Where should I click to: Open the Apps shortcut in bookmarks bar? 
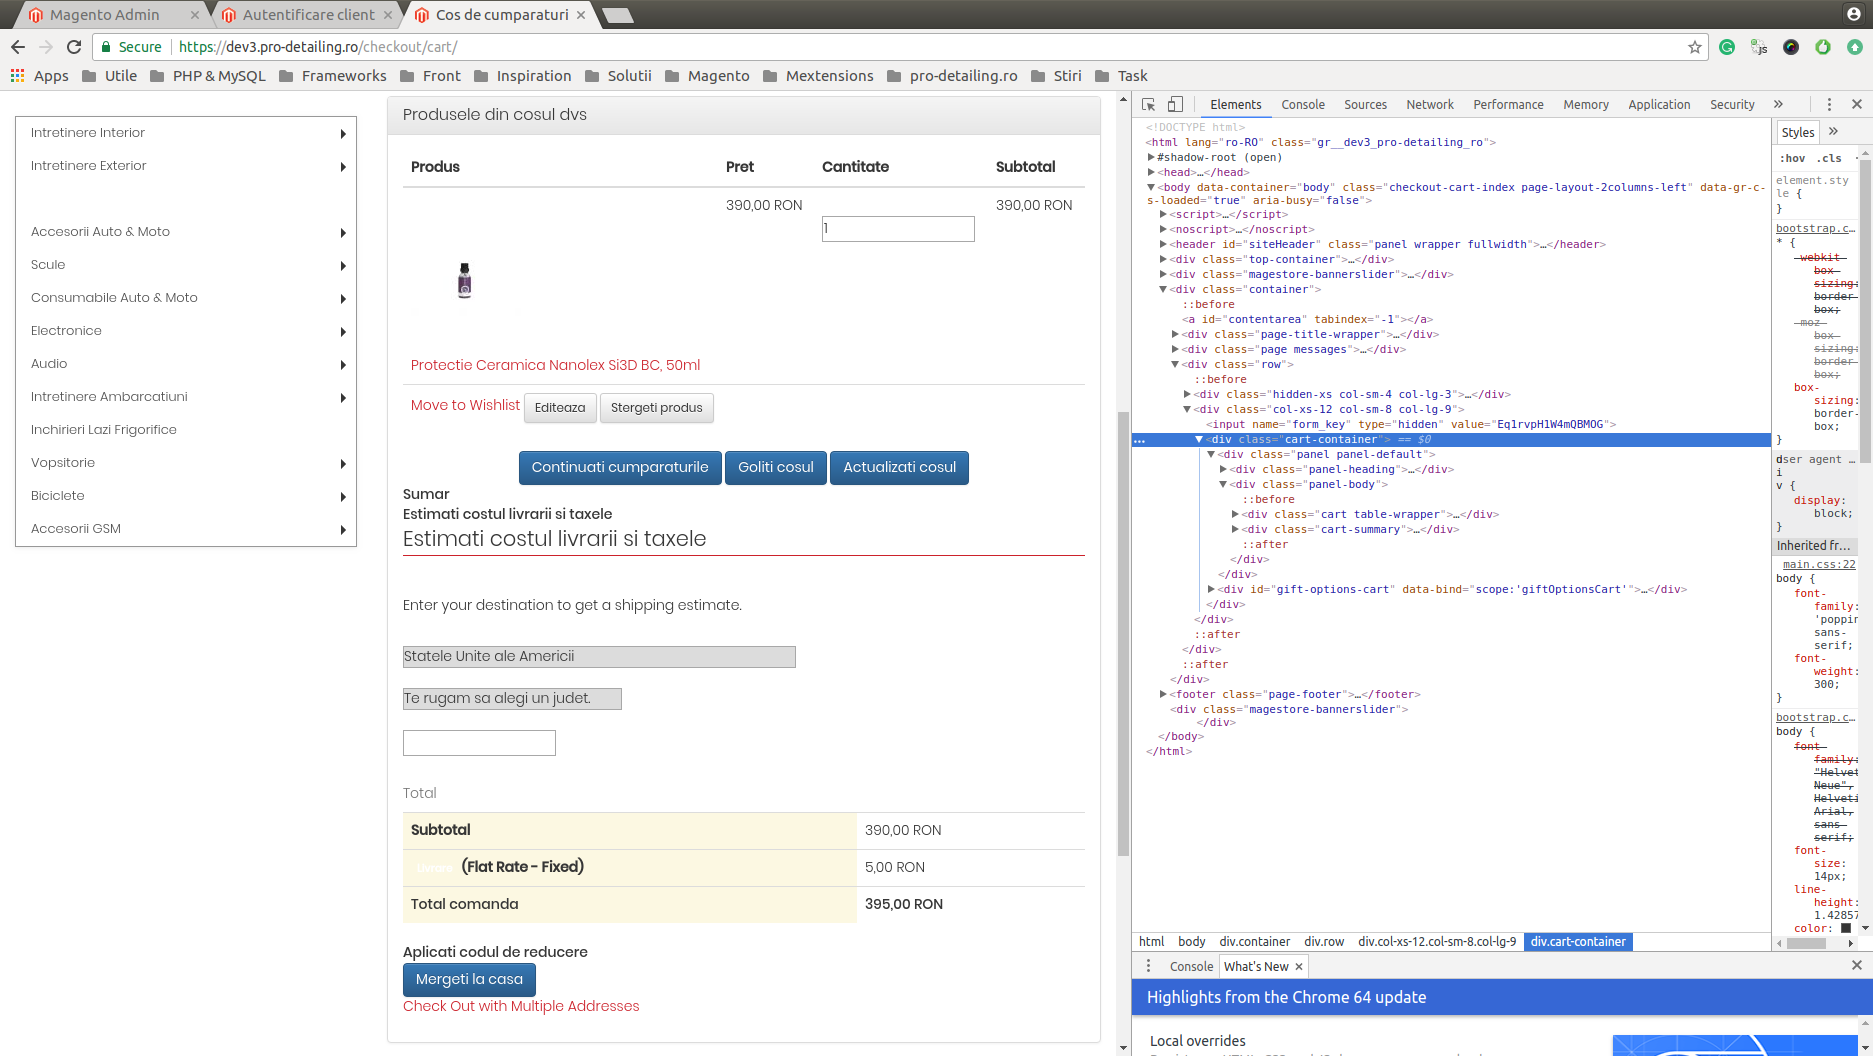pos(40,76)
